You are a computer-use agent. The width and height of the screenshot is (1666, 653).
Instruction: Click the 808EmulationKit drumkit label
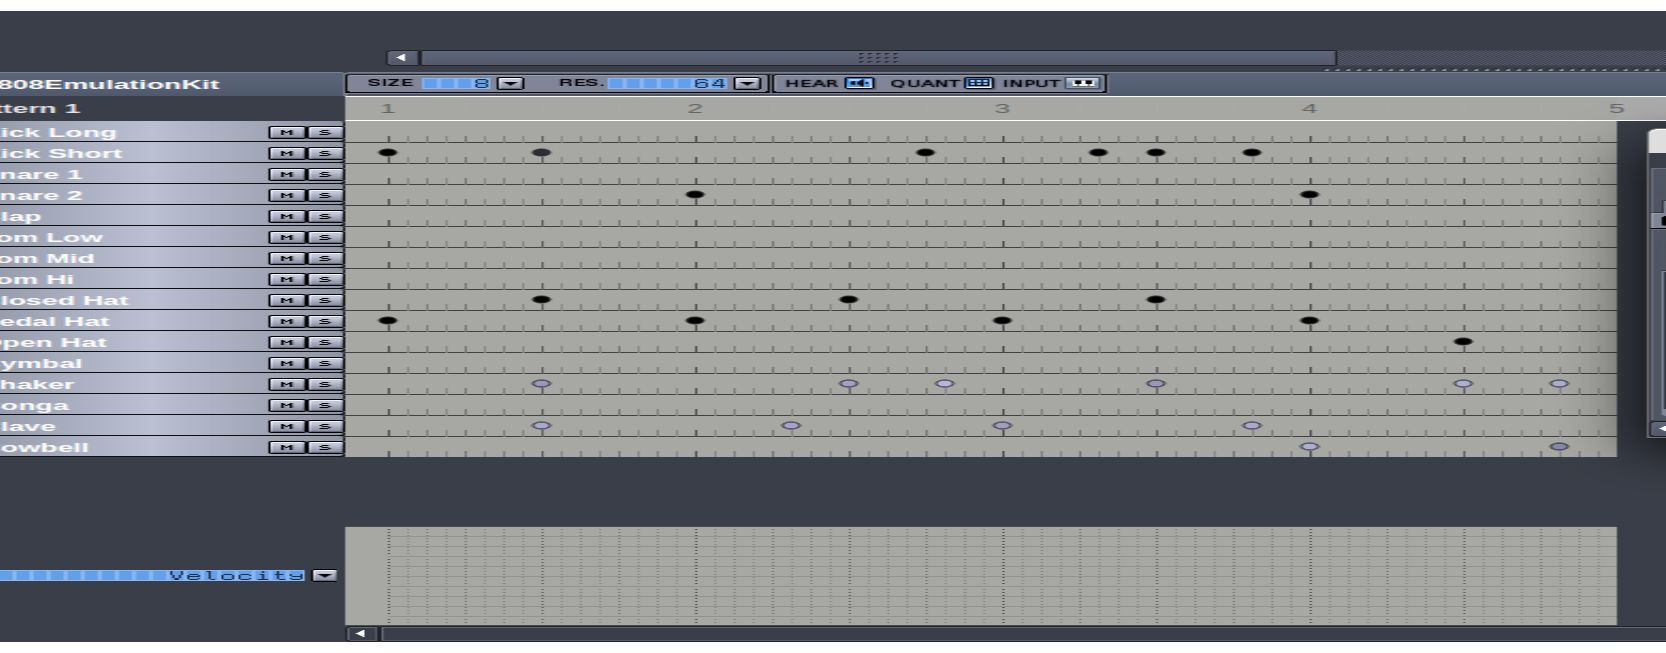(109, 84)
